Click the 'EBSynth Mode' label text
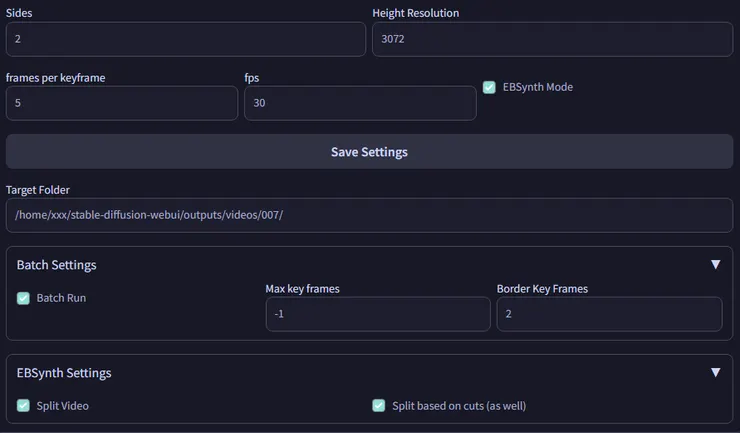Image resolution: width=740 pixels, height=433 pixels. [x=538, y=87]
